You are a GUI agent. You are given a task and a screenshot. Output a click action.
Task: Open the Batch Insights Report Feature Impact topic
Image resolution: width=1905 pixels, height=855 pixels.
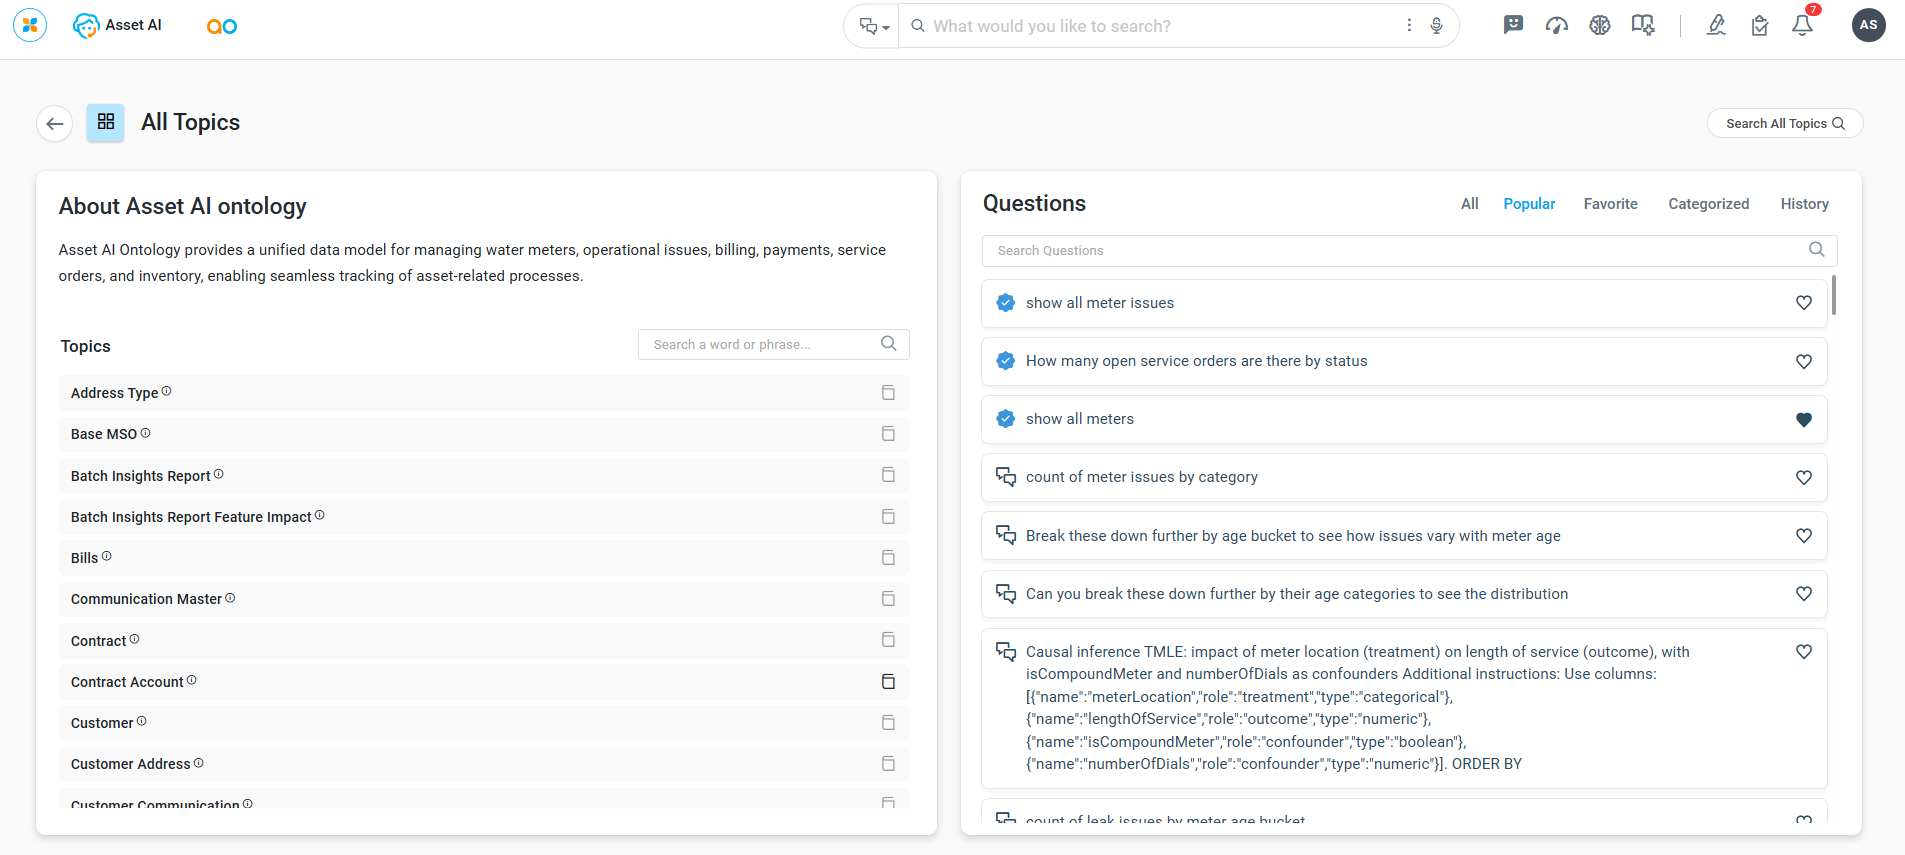(x=484, y=517)
